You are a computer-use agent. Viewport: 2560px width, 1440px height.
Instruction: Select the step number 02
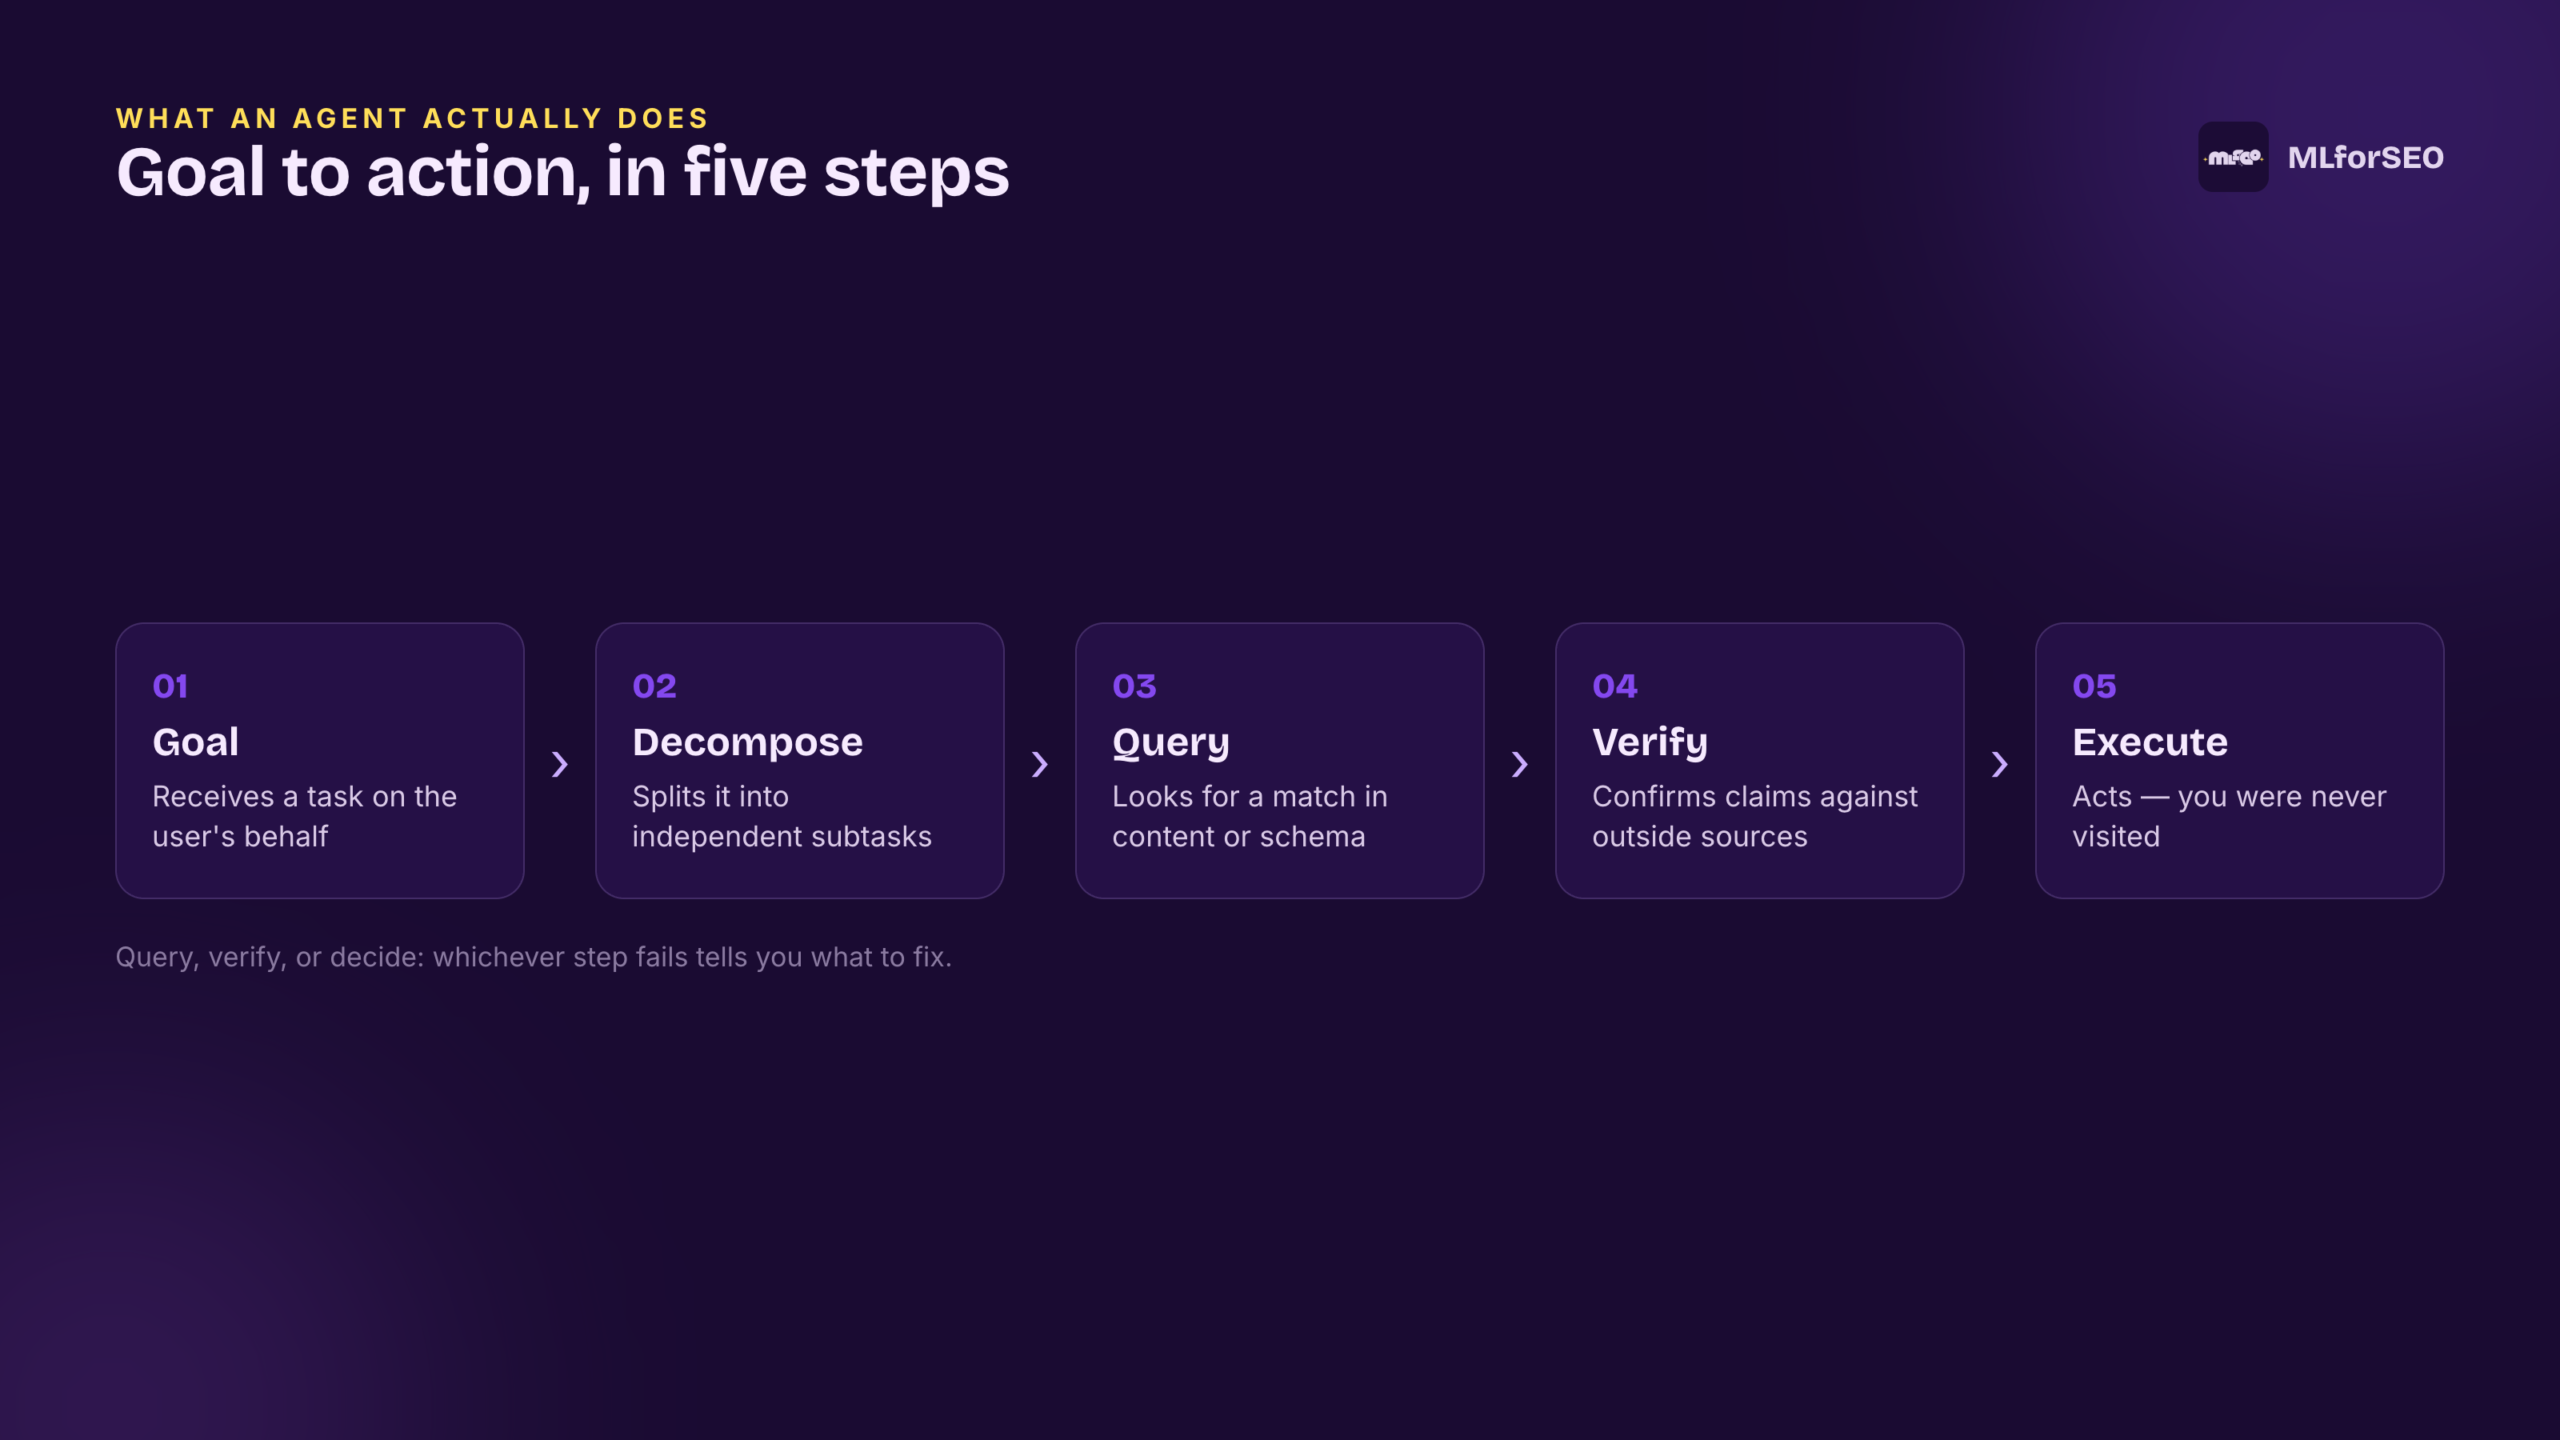point(654,686)
